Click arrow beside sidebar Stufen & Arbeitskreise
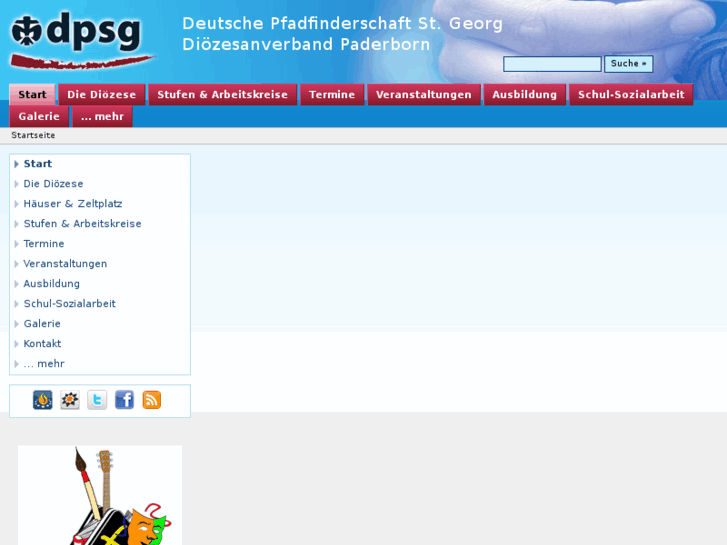This screenshot has height=545, width=727. [16, 224]
